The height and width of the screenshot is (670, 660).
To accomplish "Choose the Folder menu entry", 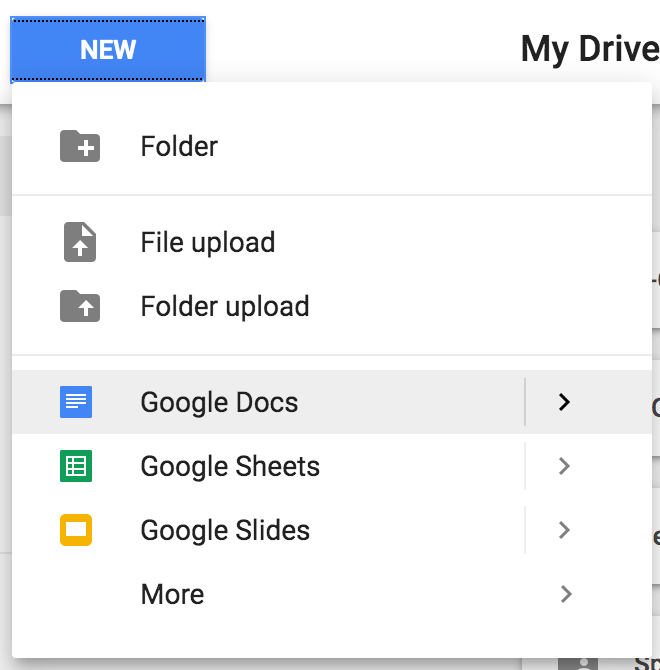I will click(332, 146).
